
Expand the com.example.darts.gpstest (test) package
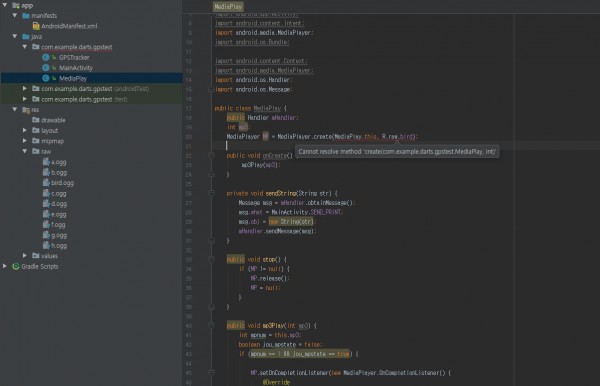(25, 99)
